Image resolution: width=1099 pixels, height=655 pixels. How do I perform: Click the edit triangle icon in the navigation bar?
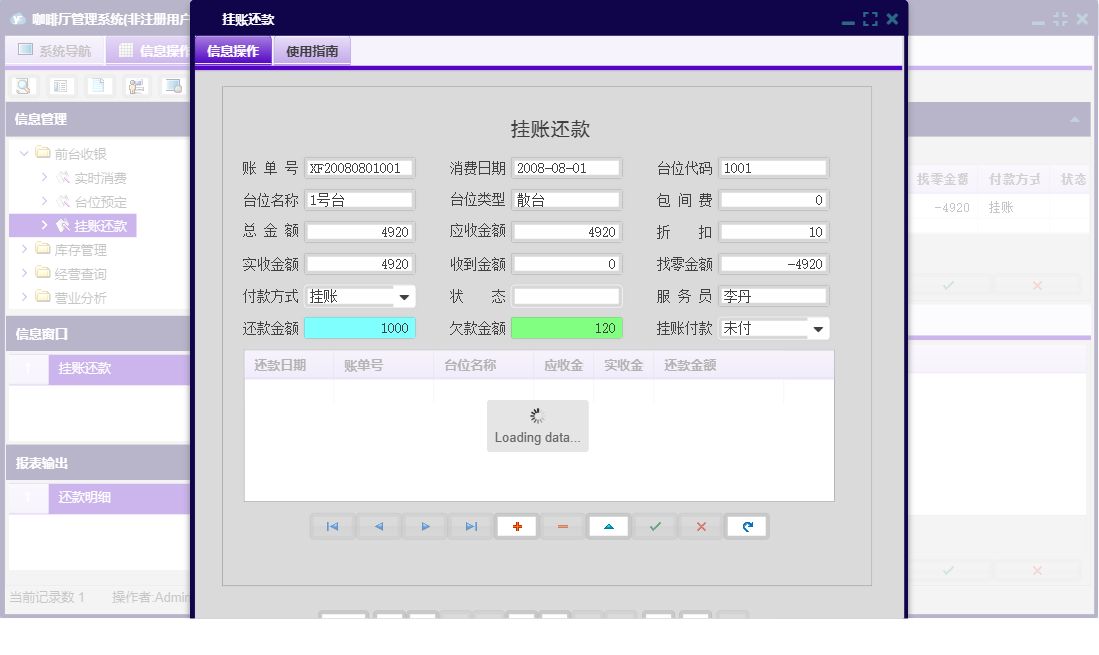[x=608, y=526]
